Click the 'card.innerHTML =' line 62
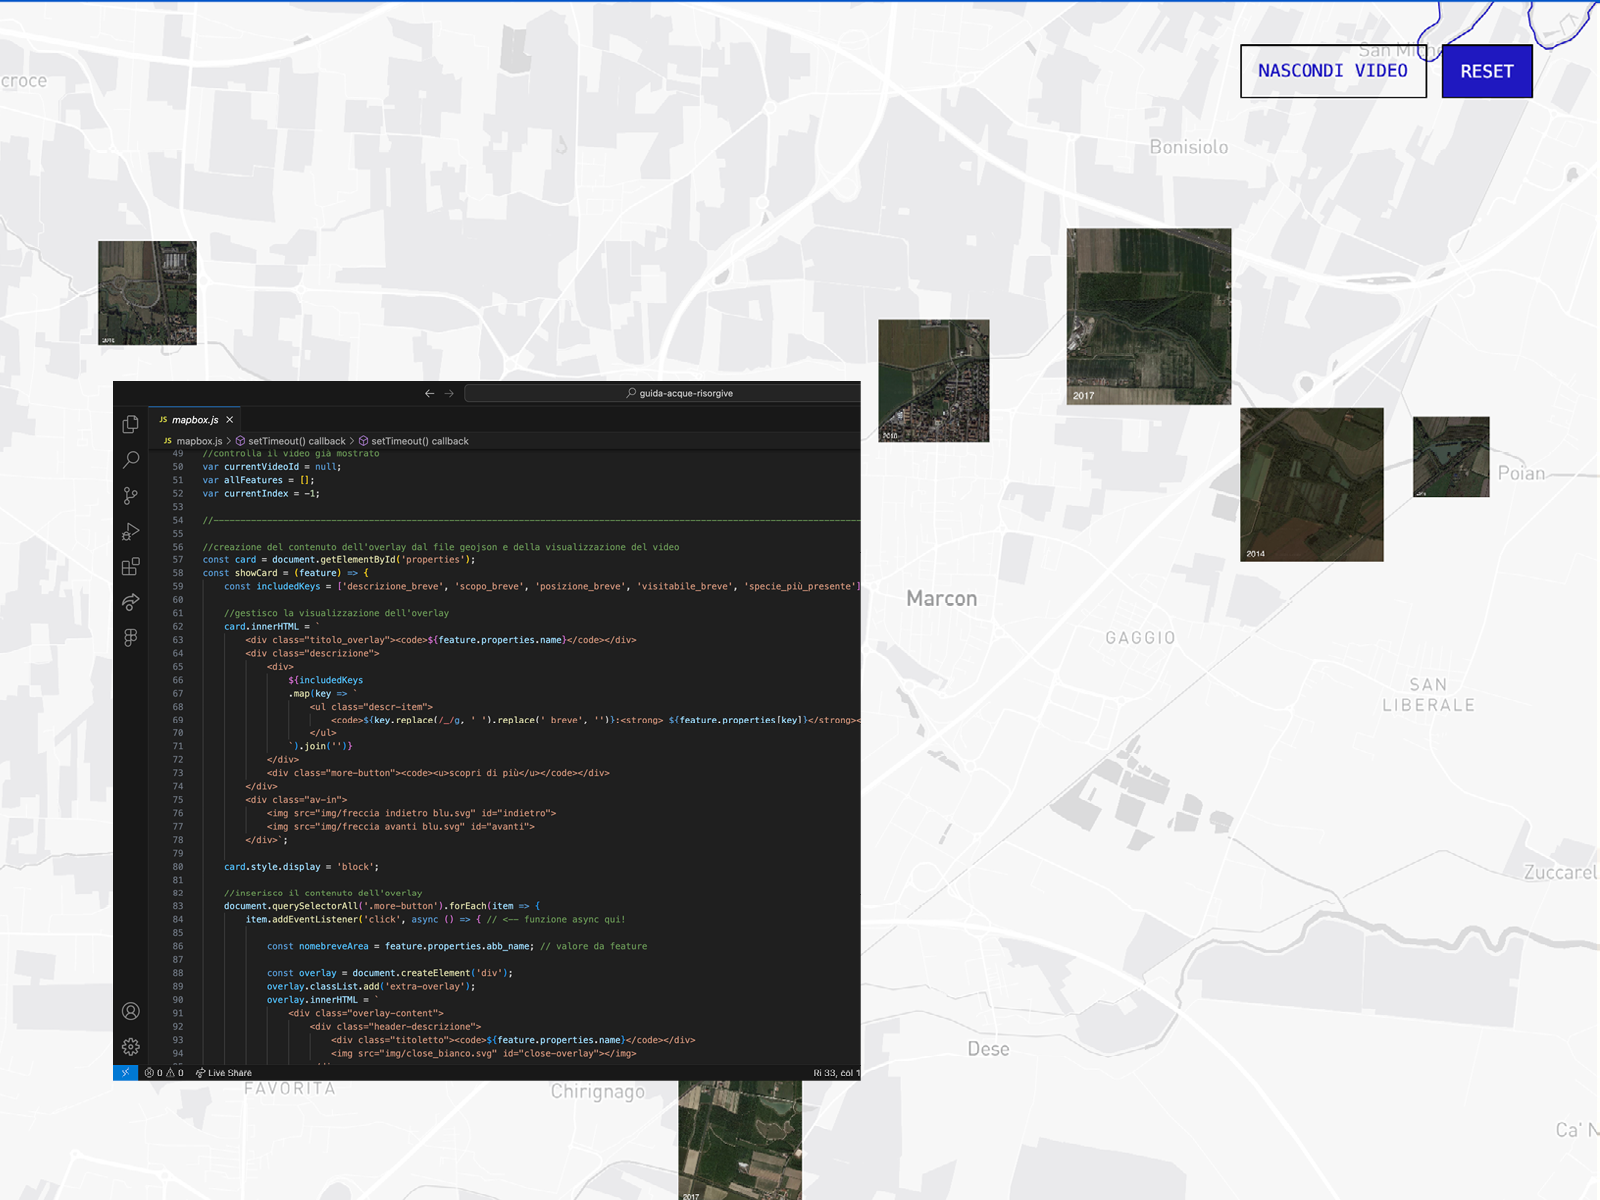Screen dimensions: 1600x1200 point(272,626)
